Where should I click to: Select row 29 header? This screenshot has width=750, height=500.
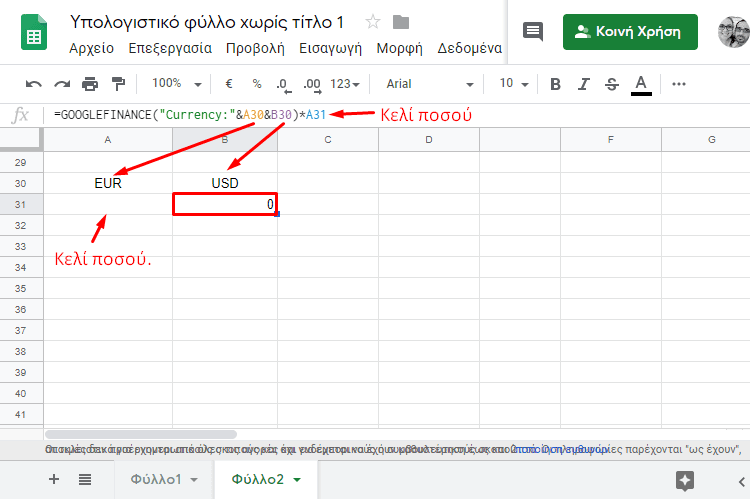[21, 162]
